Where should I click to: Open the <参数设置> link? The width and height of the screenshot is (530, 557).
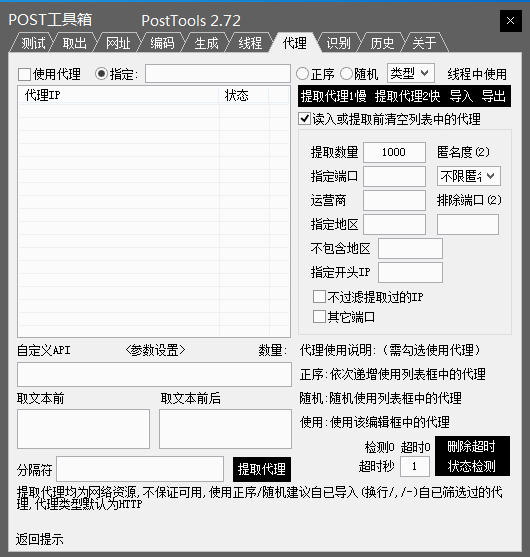click(155, 350)
